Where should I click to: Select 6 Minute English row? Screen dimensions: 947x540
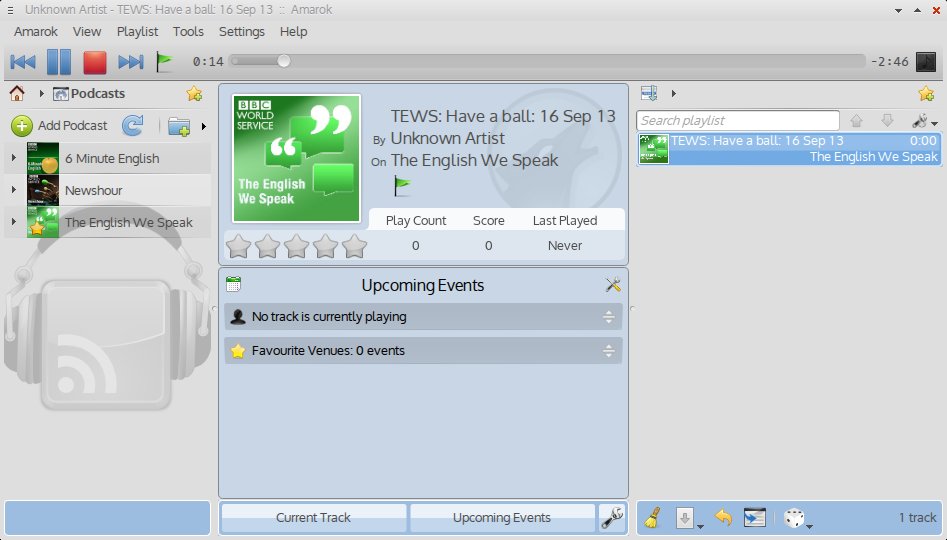[108, 158]
